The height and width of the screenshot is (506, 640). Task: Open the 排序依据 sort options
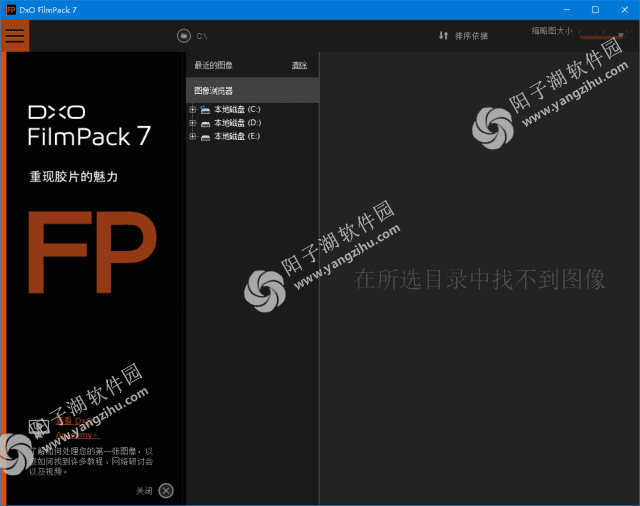coord(471,36)
